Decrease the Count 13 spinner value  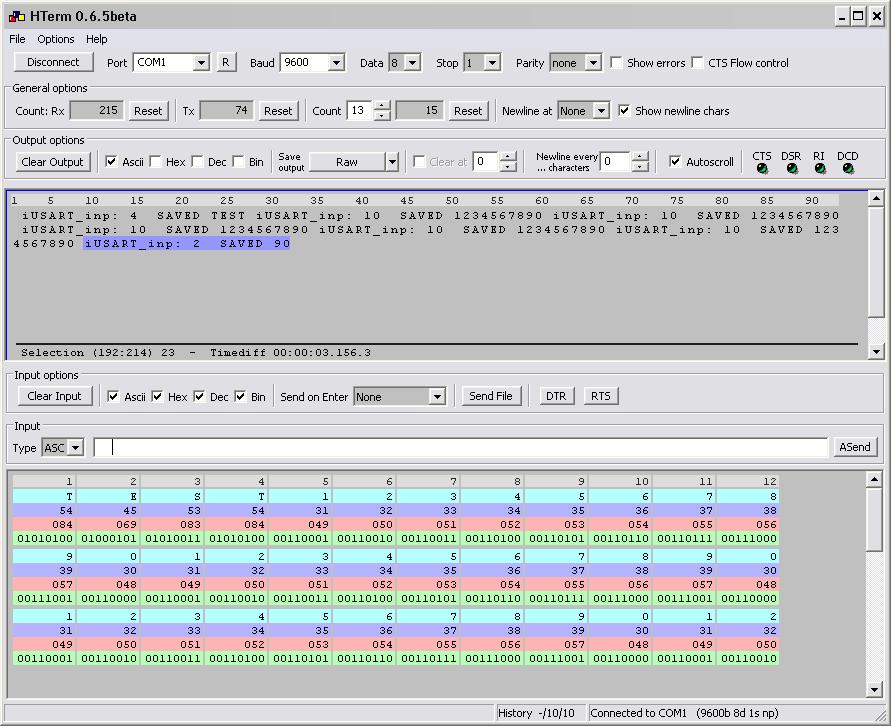pyautogui.click(x=382, y=115)
